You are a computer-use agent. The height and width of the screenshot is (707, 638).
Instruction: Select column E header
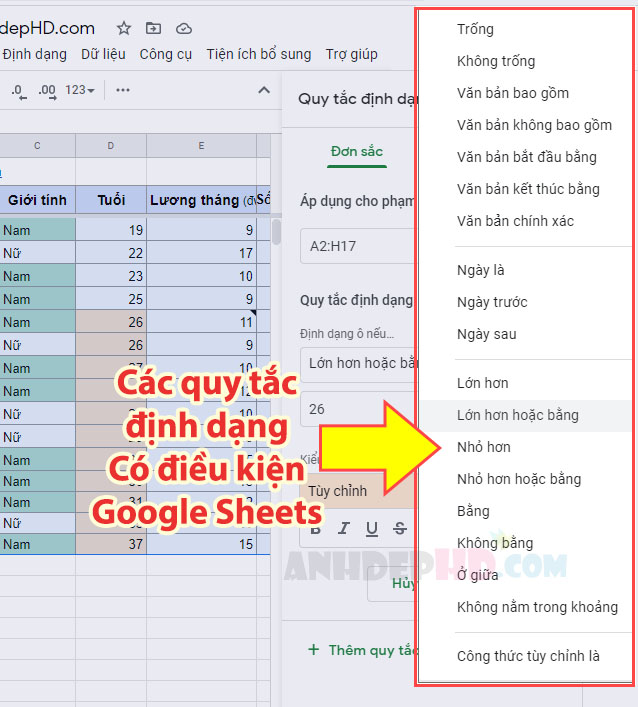pyautogui.click(x=201, y=146)
